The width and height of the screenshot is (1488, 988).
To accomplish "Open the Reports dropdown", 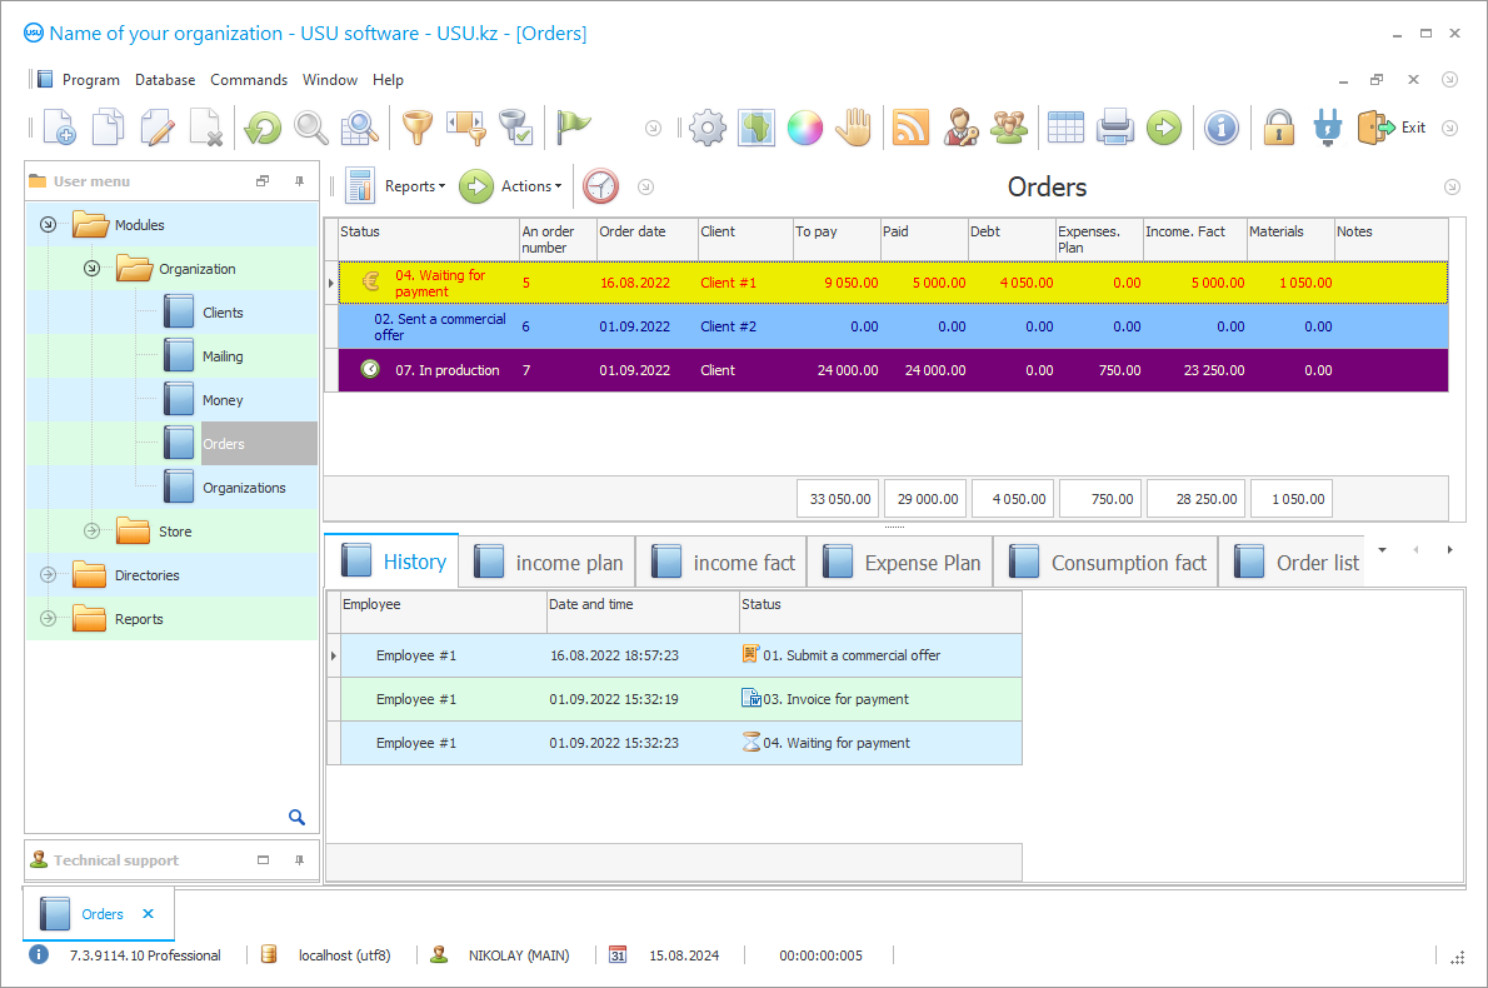I will click(413, 186).
